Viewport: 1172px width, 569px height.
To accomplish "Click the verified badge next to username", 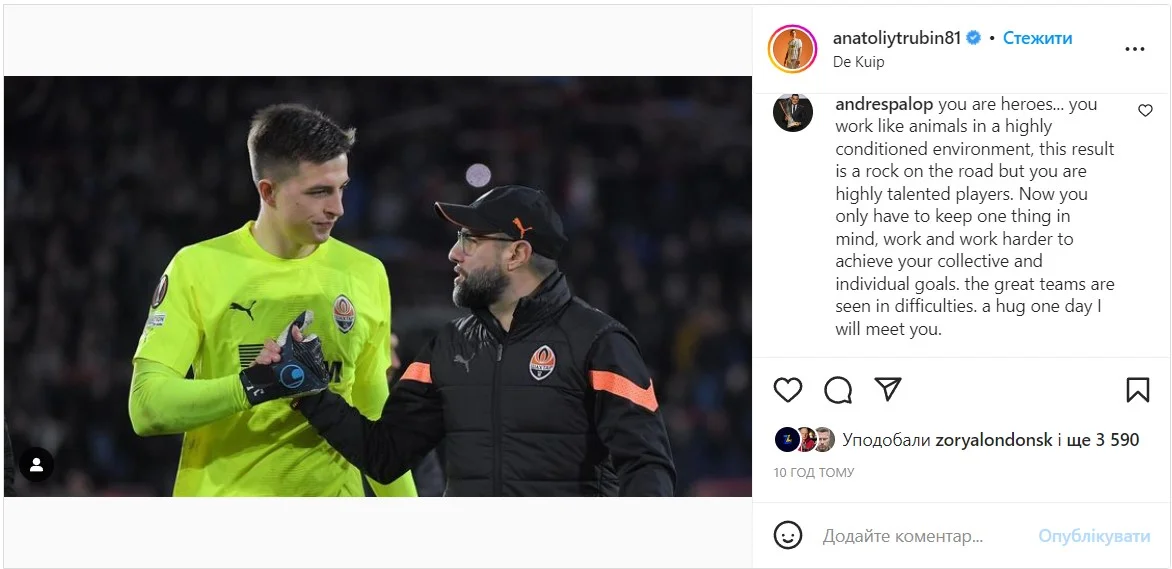I will [x=973, y=38].
